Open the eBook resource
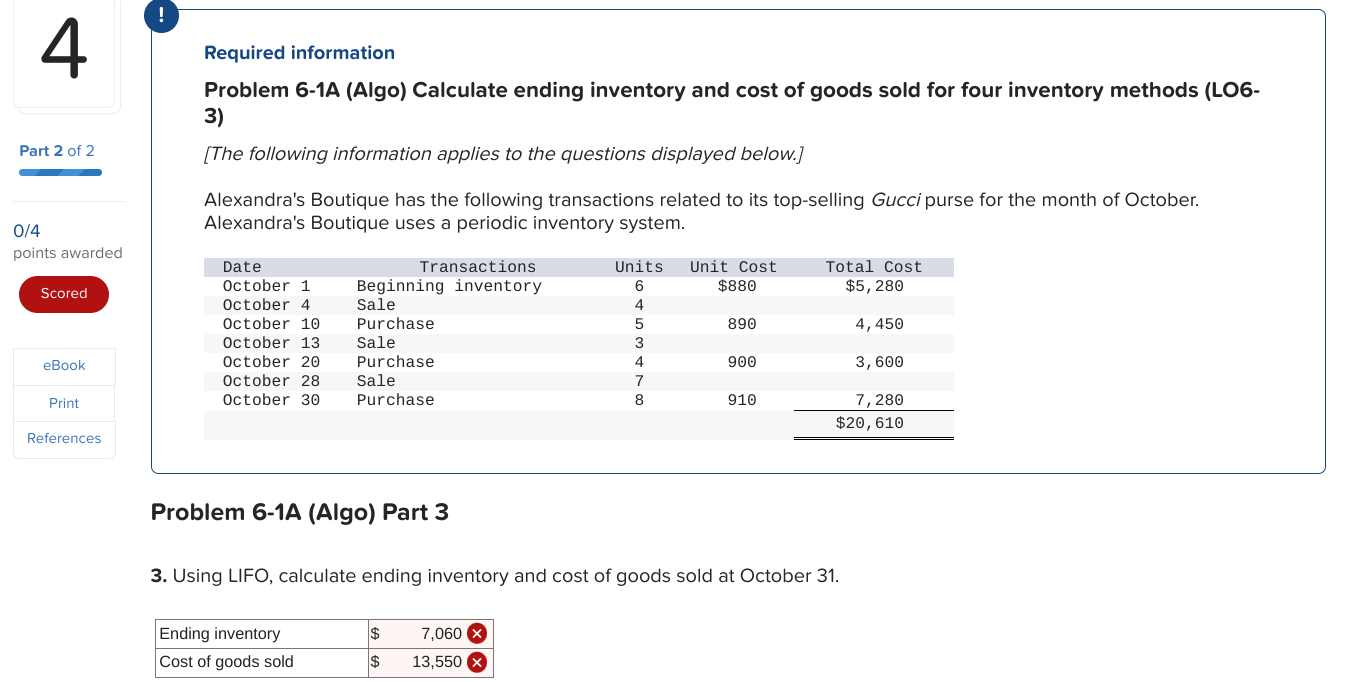1348x682 pixels. (x=64, y=365)
